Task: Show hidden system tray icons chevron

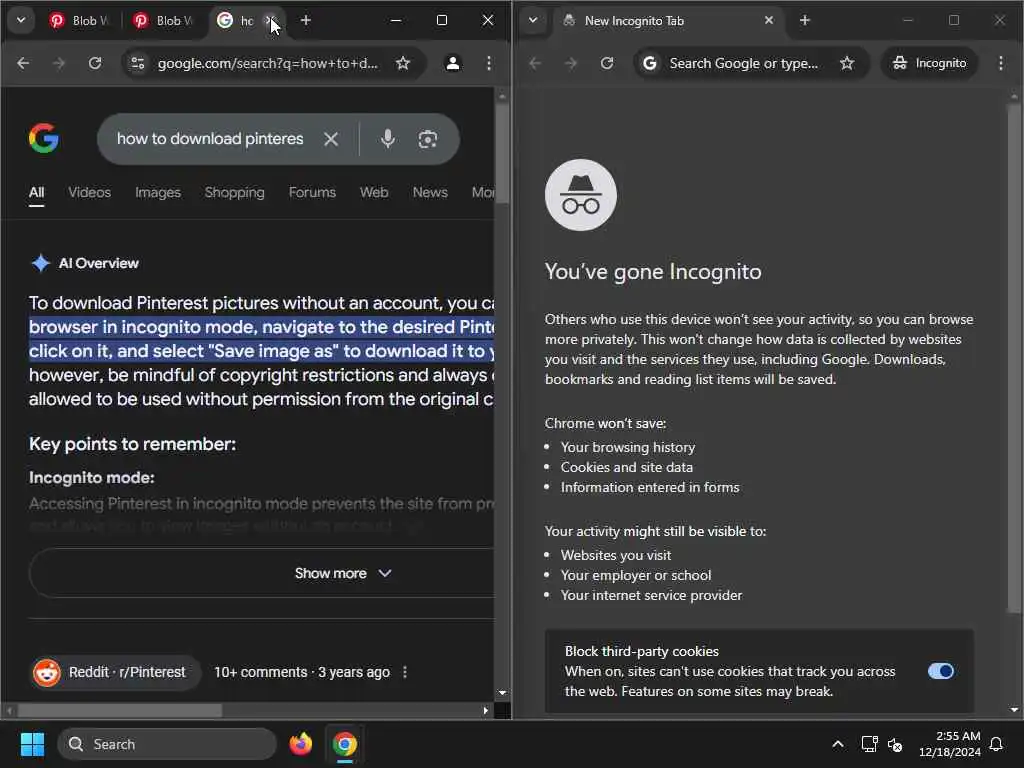Action: (x=838, y=744)
